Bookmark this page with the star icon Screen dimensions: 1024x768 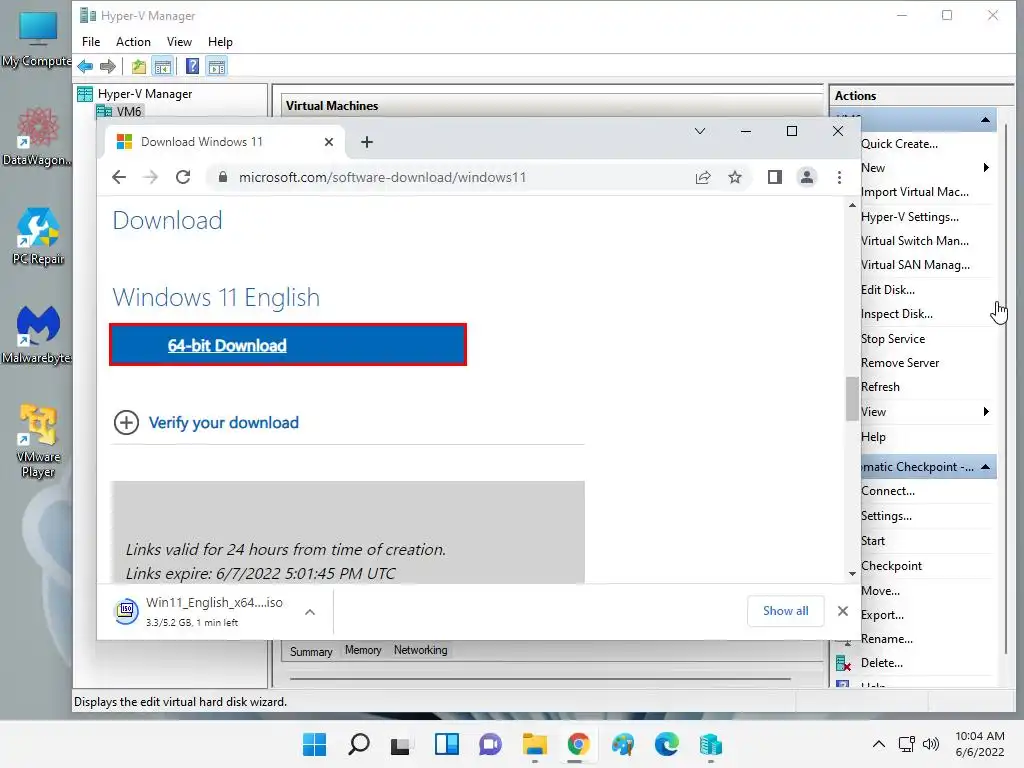(x=735, y=177)
